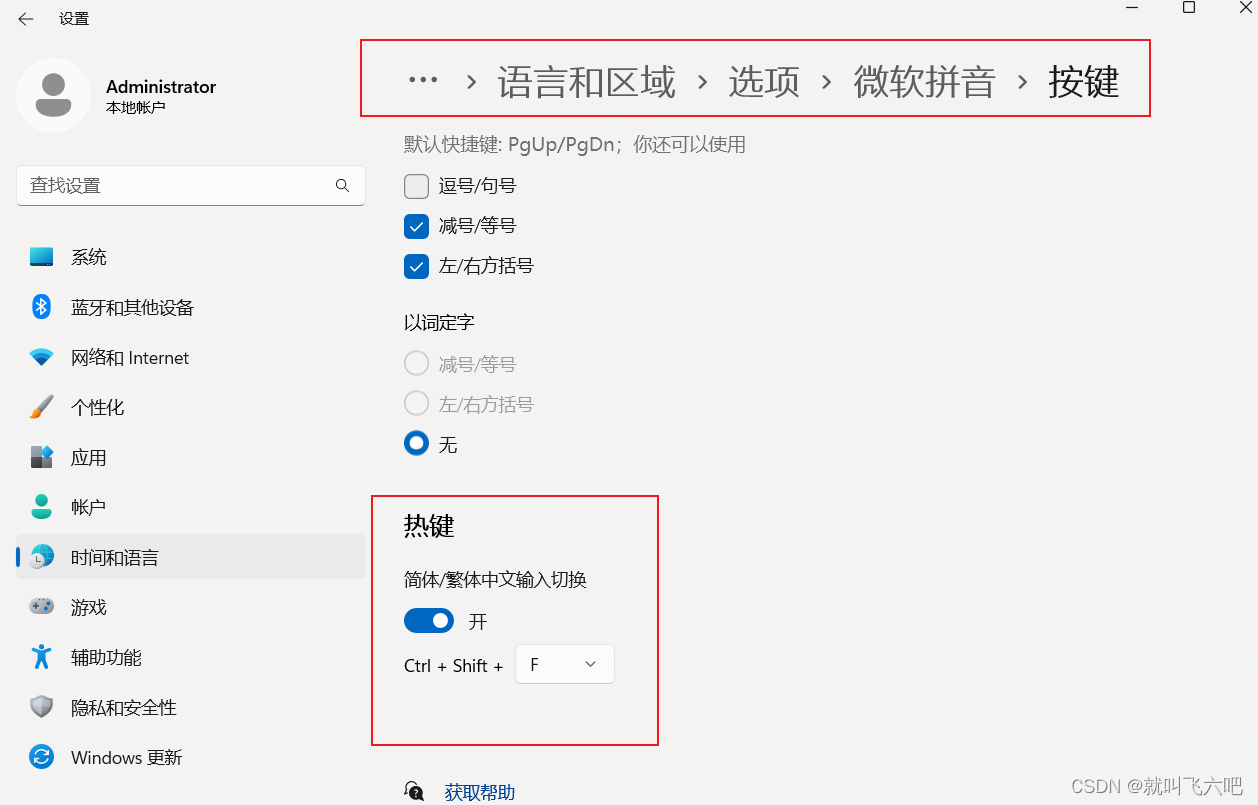The image size is (1258, 805).
Task: Click the shield icon for 隐私和安全性
Action: 41,707
